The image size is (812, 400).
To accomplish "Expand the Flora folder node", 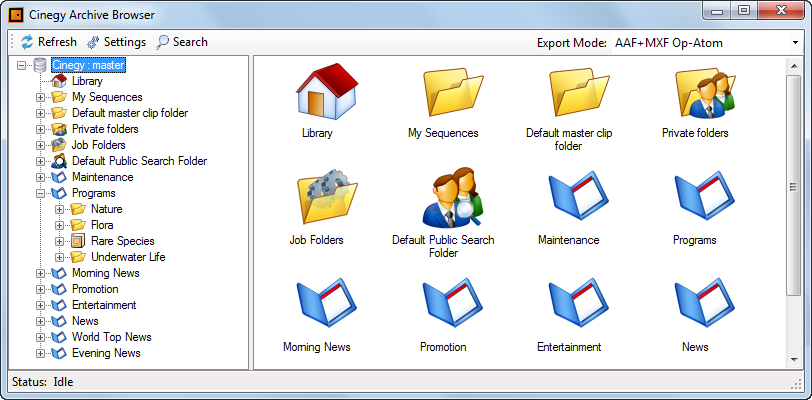I will (60, 225).
